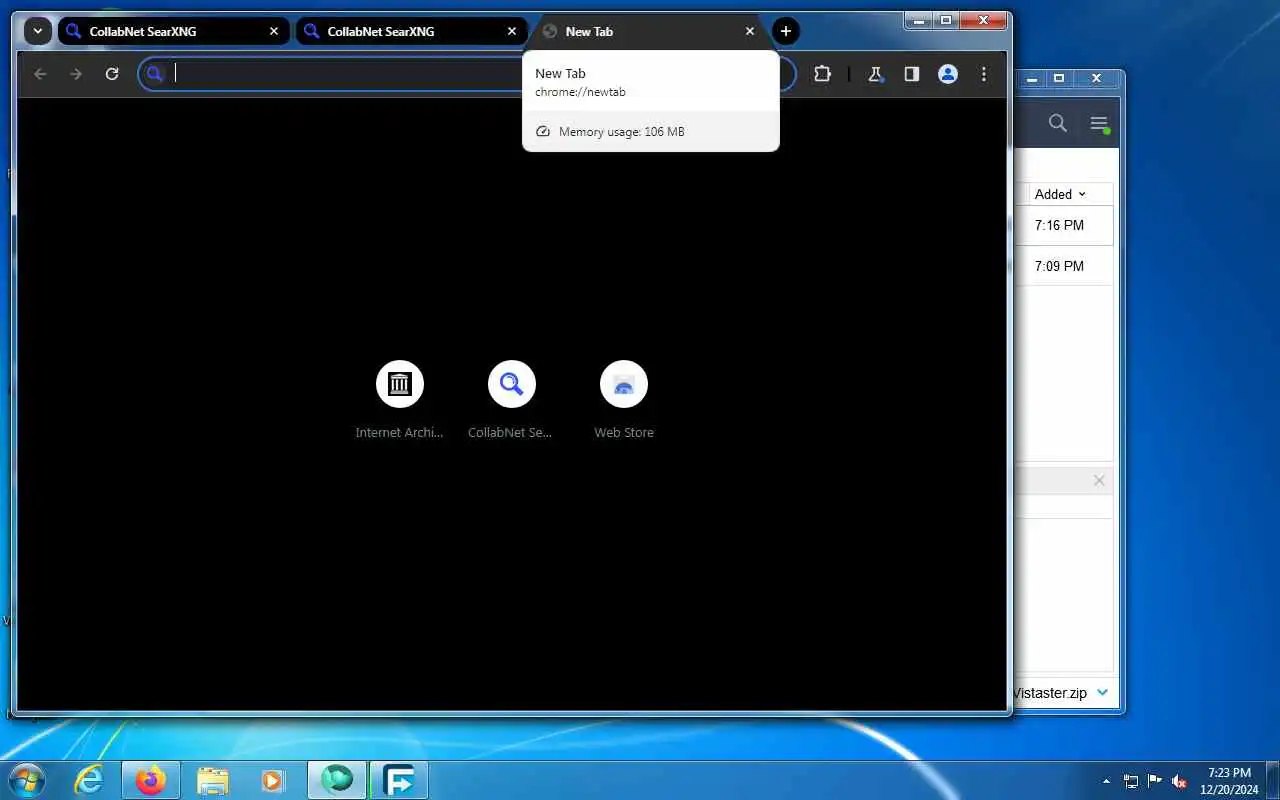Open Action Center flag icon

[1155, 781]
